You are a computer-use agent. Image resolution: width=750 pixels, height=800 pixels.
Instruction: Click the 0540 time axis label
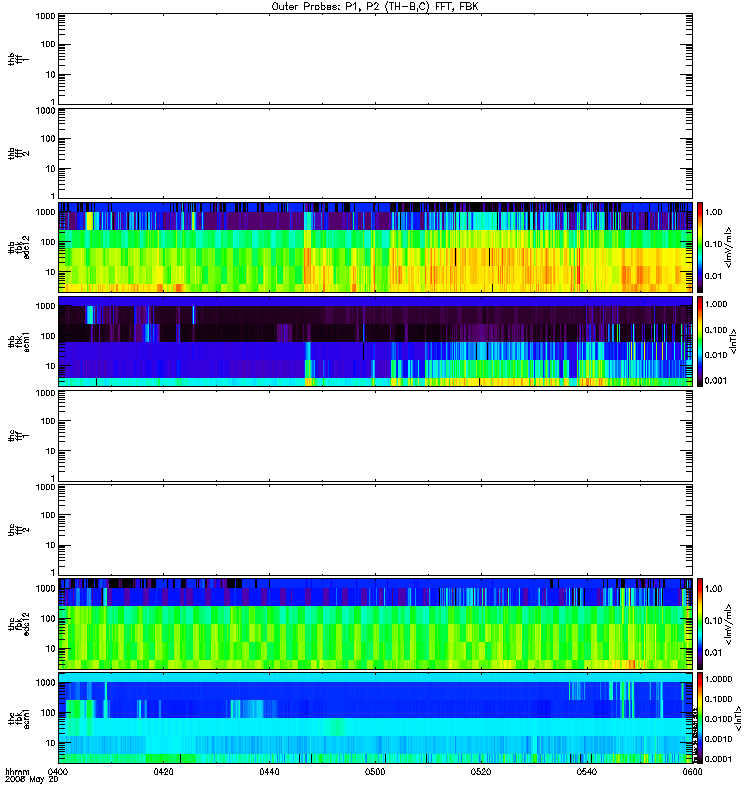point(586,772)
